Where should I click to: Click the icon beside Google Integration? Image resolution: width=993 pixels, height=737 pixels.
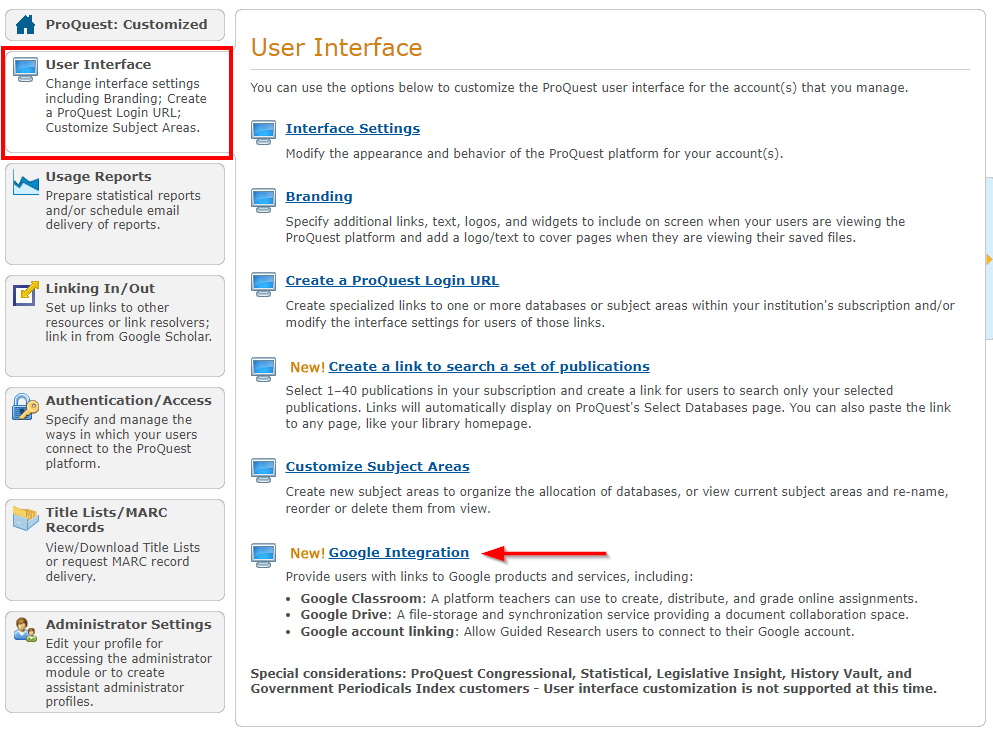tap(263, 555)
